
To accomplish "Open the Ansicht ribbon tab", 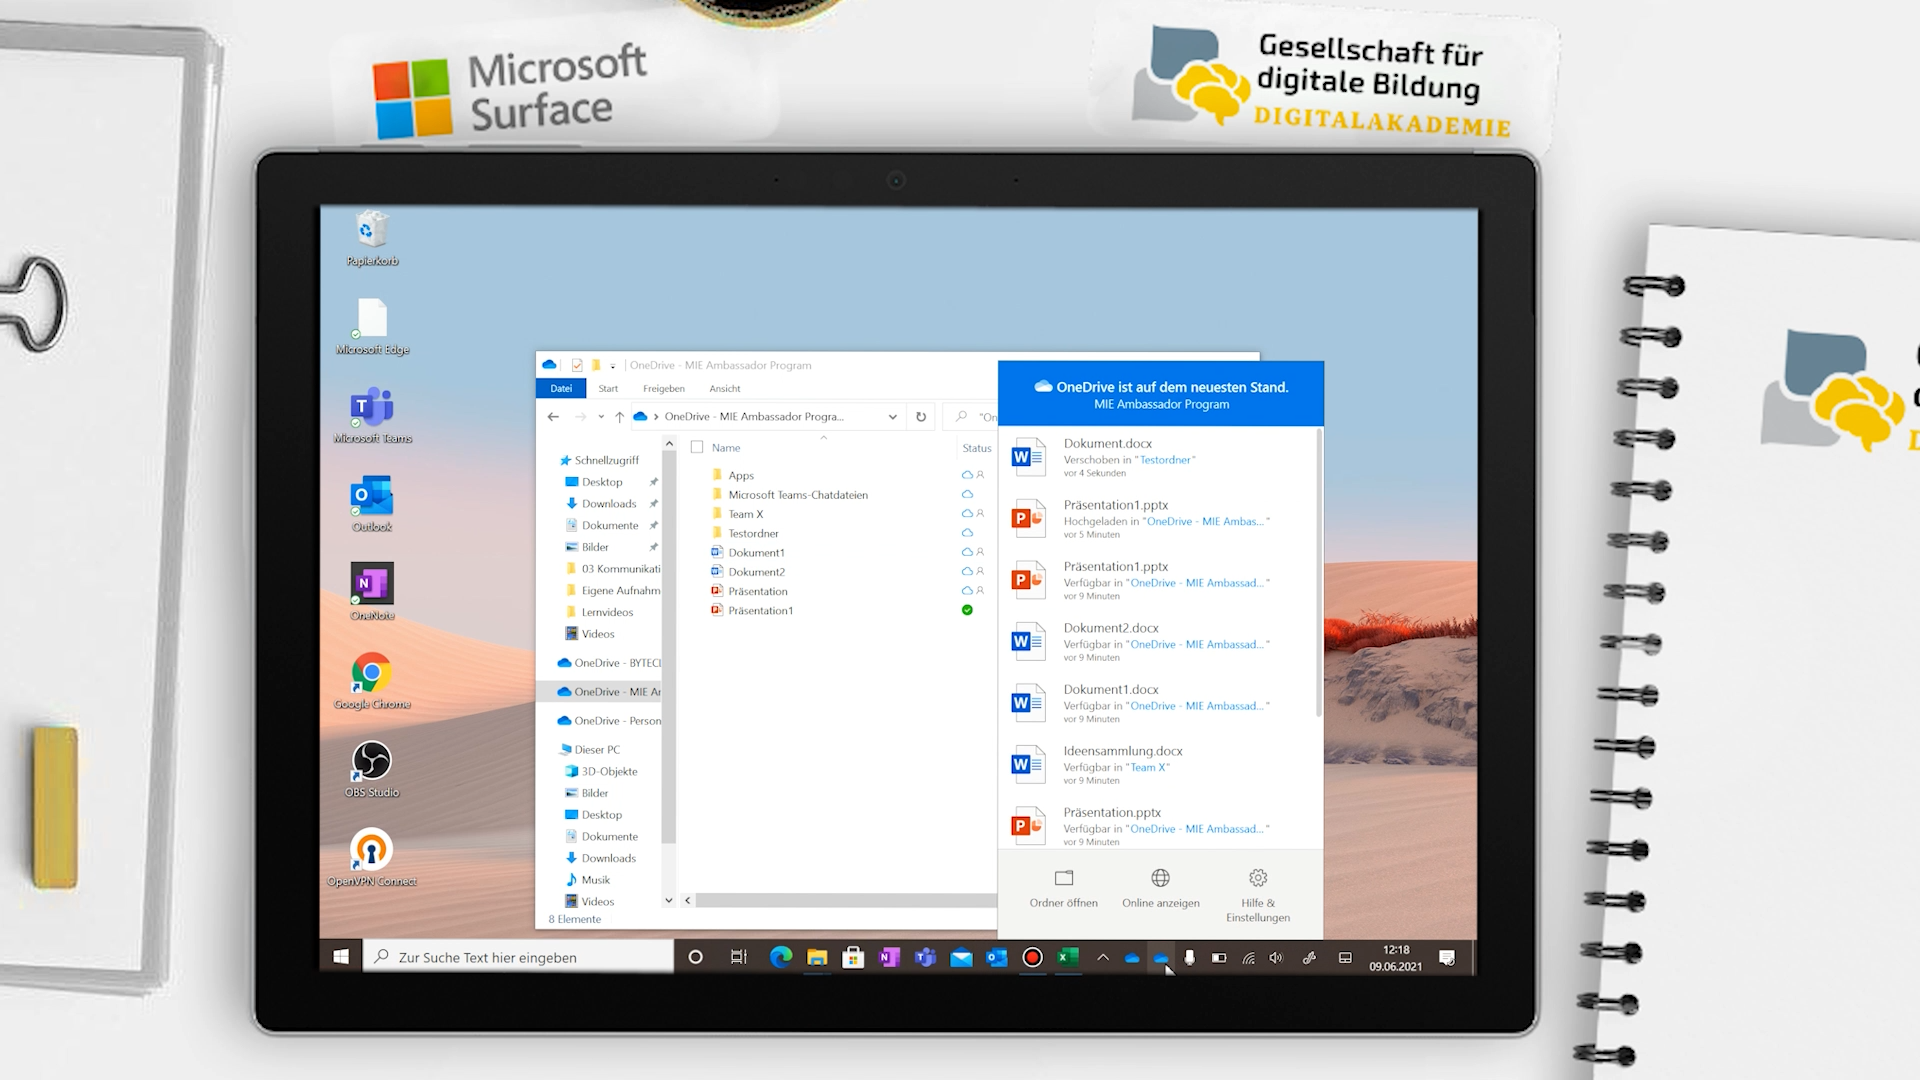I will coord(725,388).
